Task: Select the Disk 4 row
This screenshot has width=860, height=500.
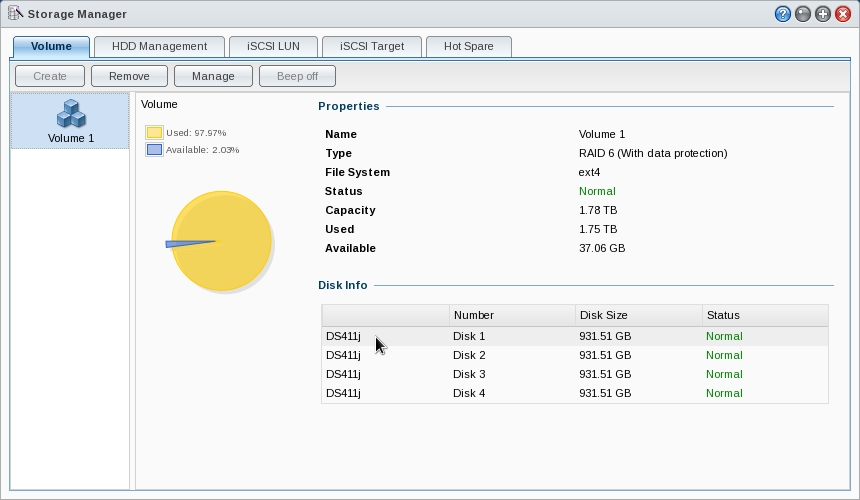Action: click(575, 393)
